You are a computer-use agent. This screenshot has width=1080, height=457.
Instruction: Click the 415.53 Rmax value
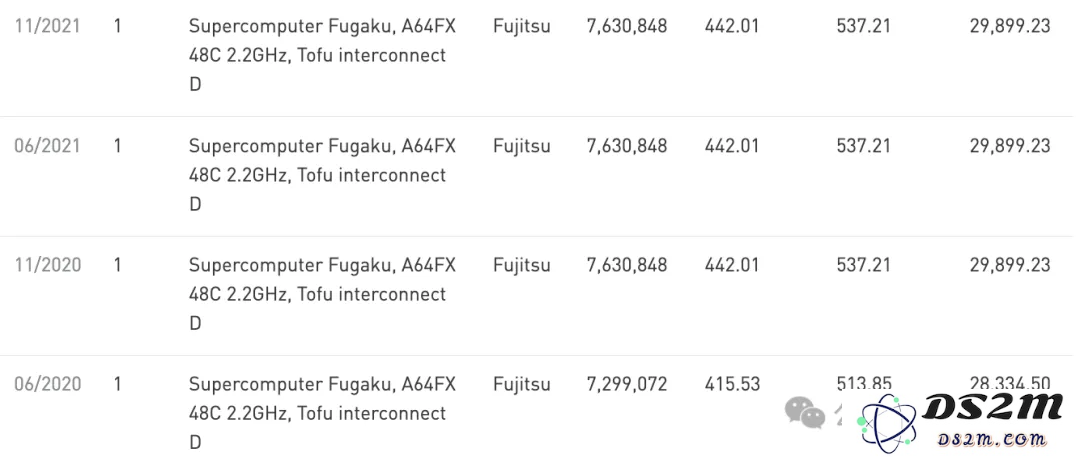[x=732, y=384]
